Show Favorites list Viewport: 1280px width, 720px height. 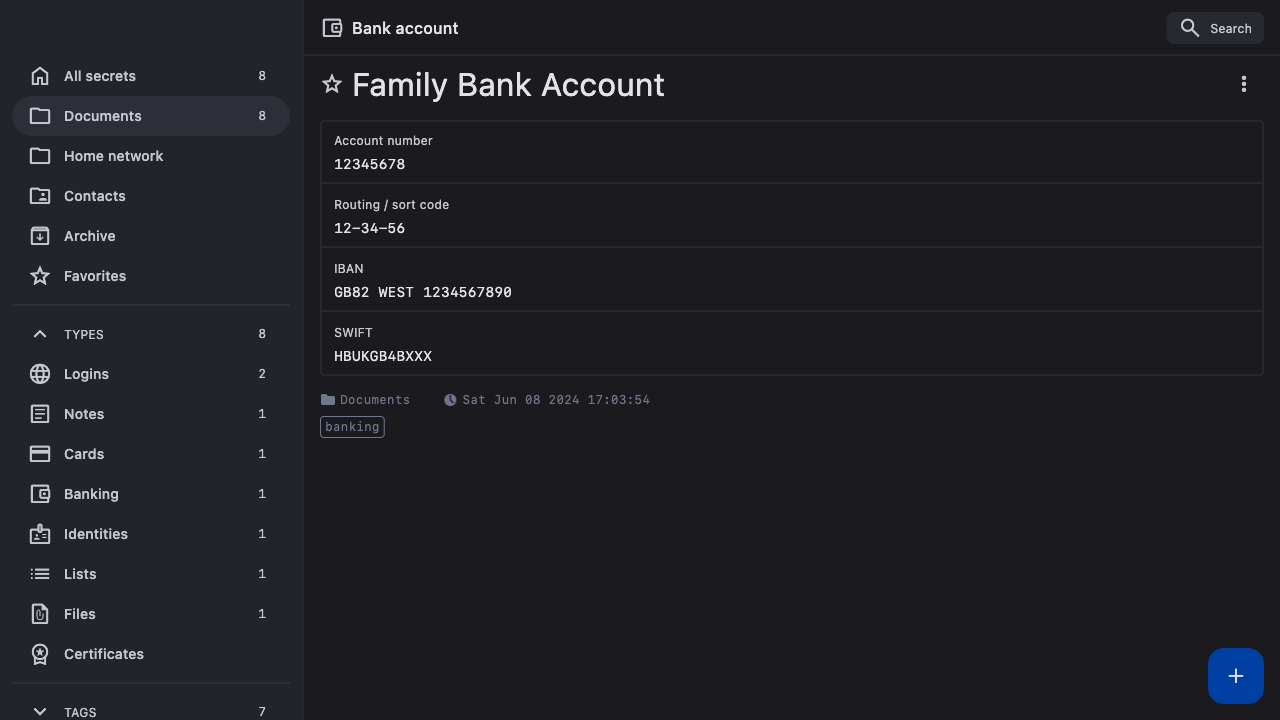click(x=95, y=276)
